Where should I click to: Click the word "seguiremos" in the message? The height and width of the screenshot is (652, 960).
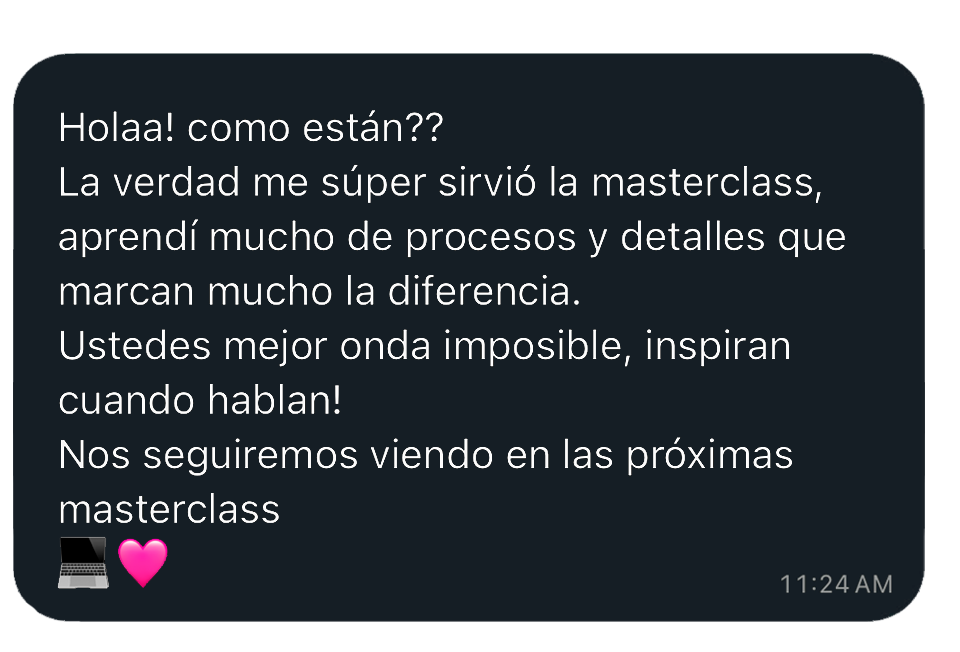point(250,455)
